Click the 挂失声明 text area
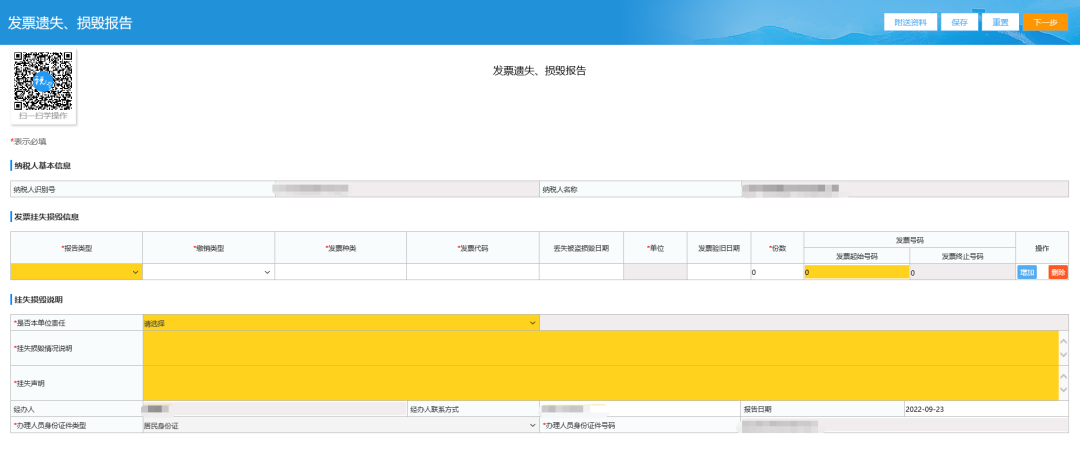Screen dimensions: 1080x459 click(x=600, y=383)
